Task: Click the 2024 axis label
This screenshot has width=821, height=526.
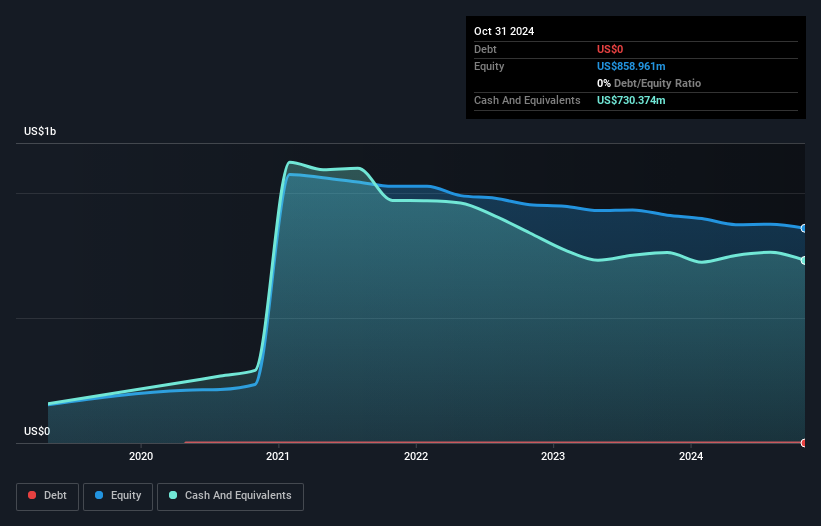Action: pyautogui.click(x=691, y=456)
